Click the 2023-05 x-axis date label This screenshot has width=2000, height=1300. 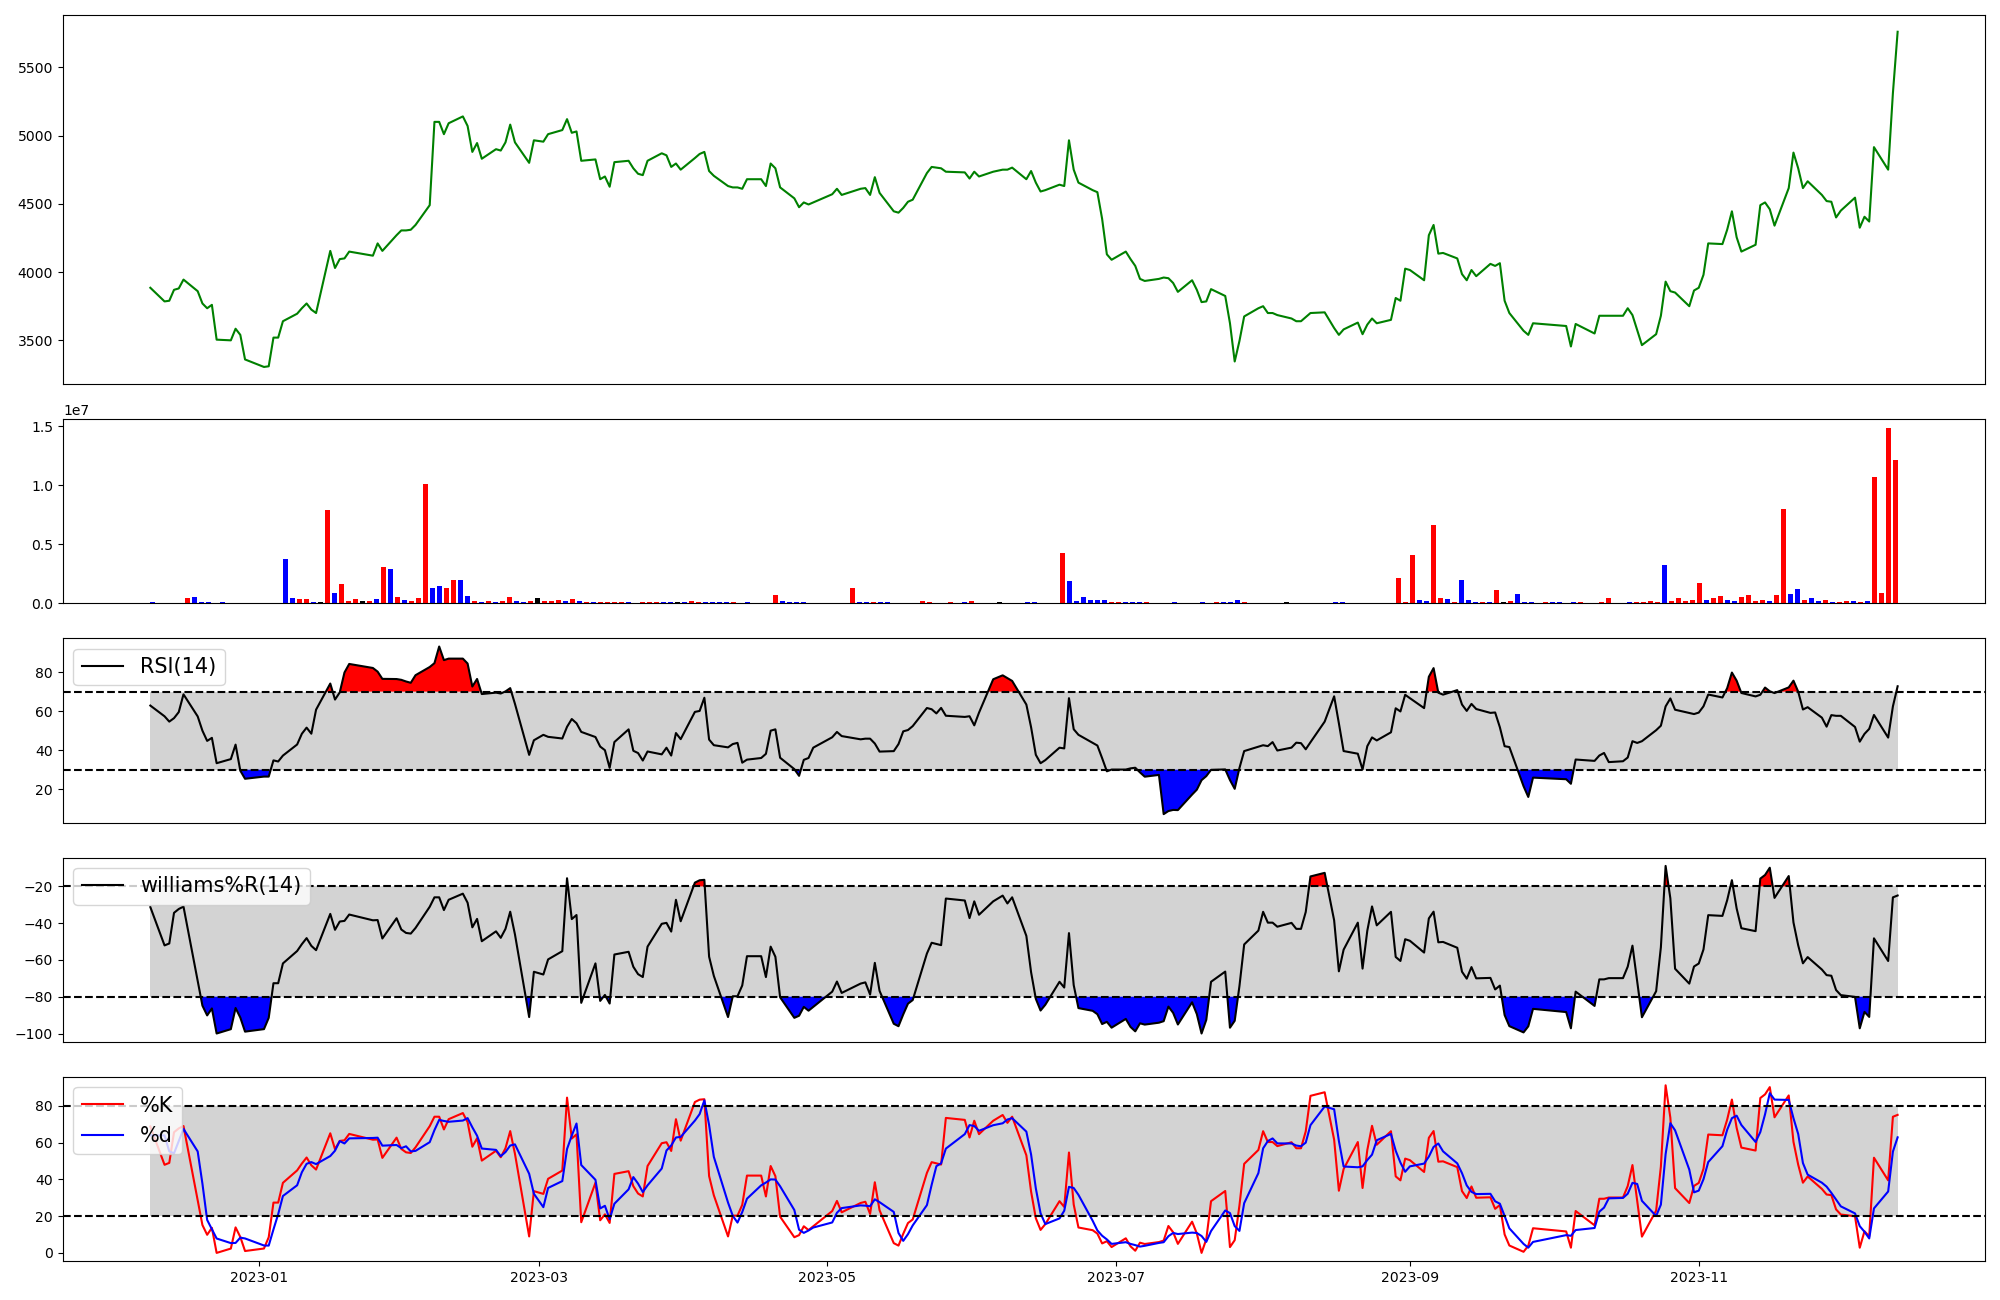coord(828,1277)
